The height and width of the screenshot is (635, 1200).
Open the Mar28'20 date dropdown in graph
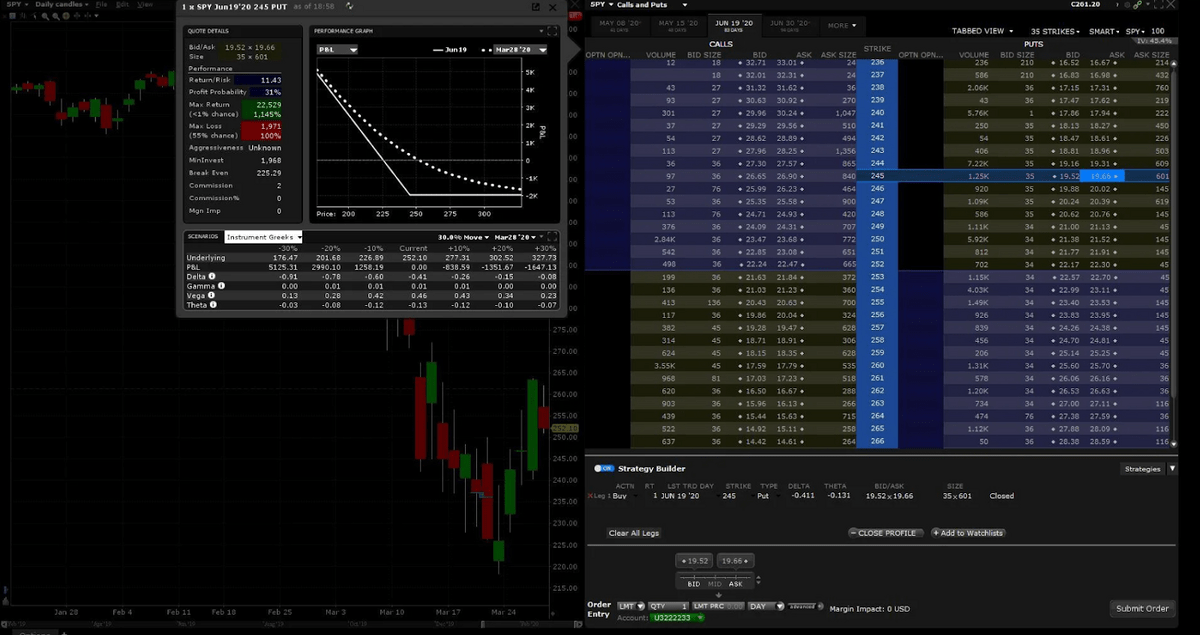pos(521,49)
